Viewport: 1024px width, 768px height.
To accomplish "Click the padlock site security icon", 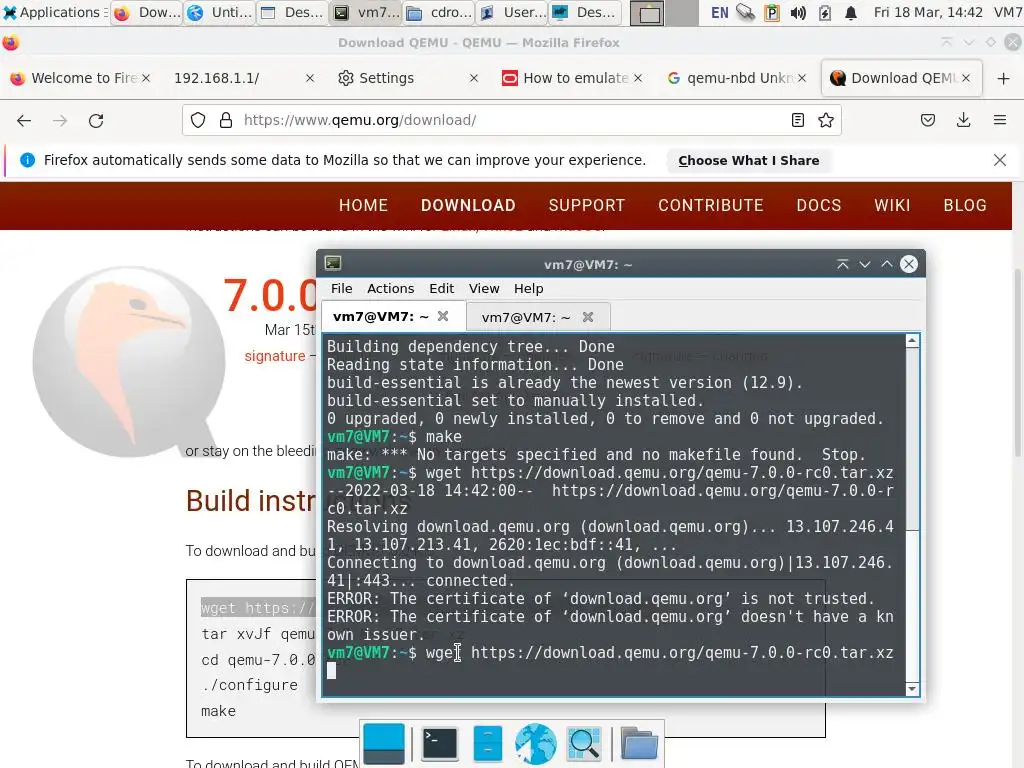I will click(226, 120).
